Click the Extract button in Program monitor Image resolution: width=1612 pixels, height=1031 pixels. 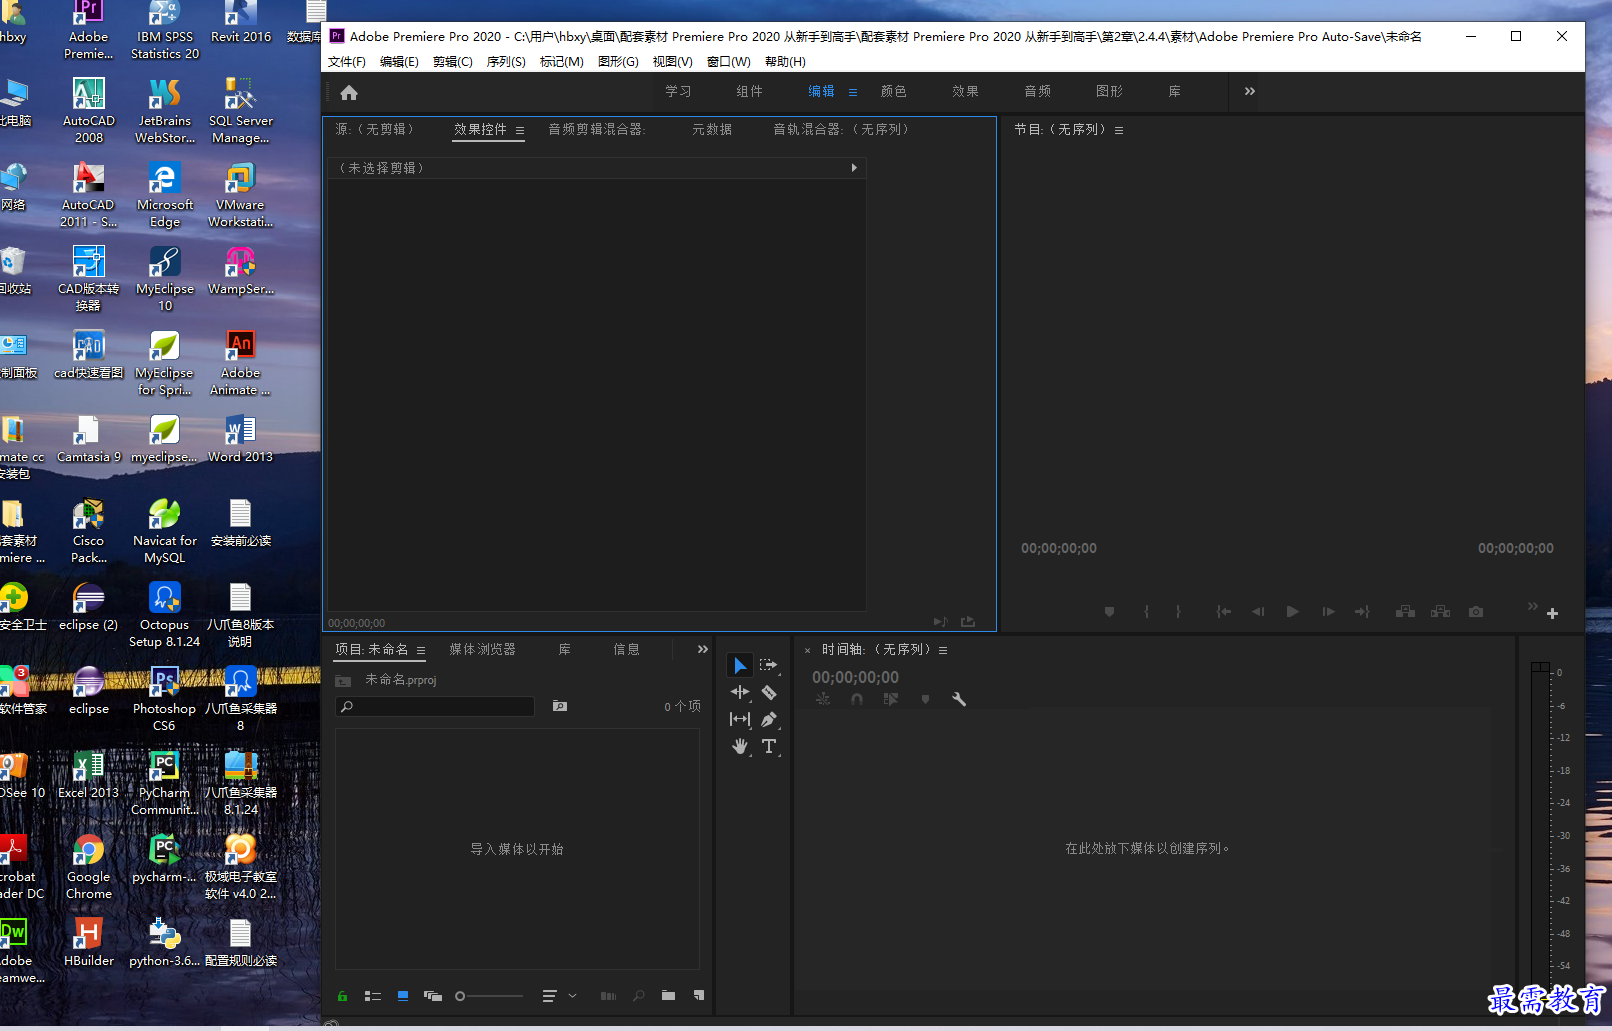[x=1440, y=612]
